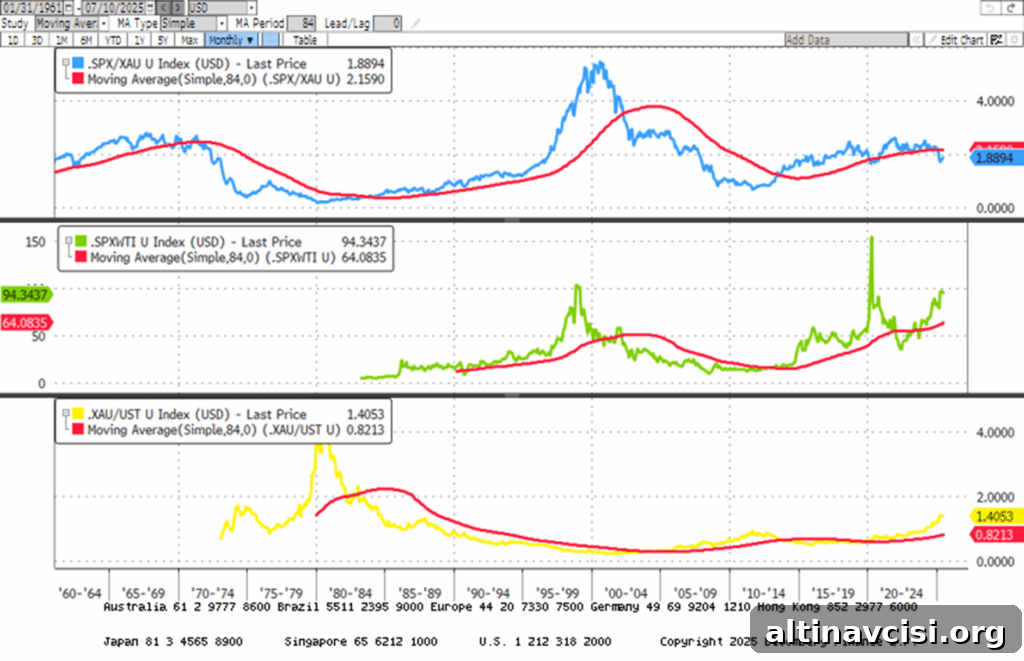Click red moving average swatch for .XAU/UST
This screenshot has height=661, width=1024.
[x=78, y=430]
